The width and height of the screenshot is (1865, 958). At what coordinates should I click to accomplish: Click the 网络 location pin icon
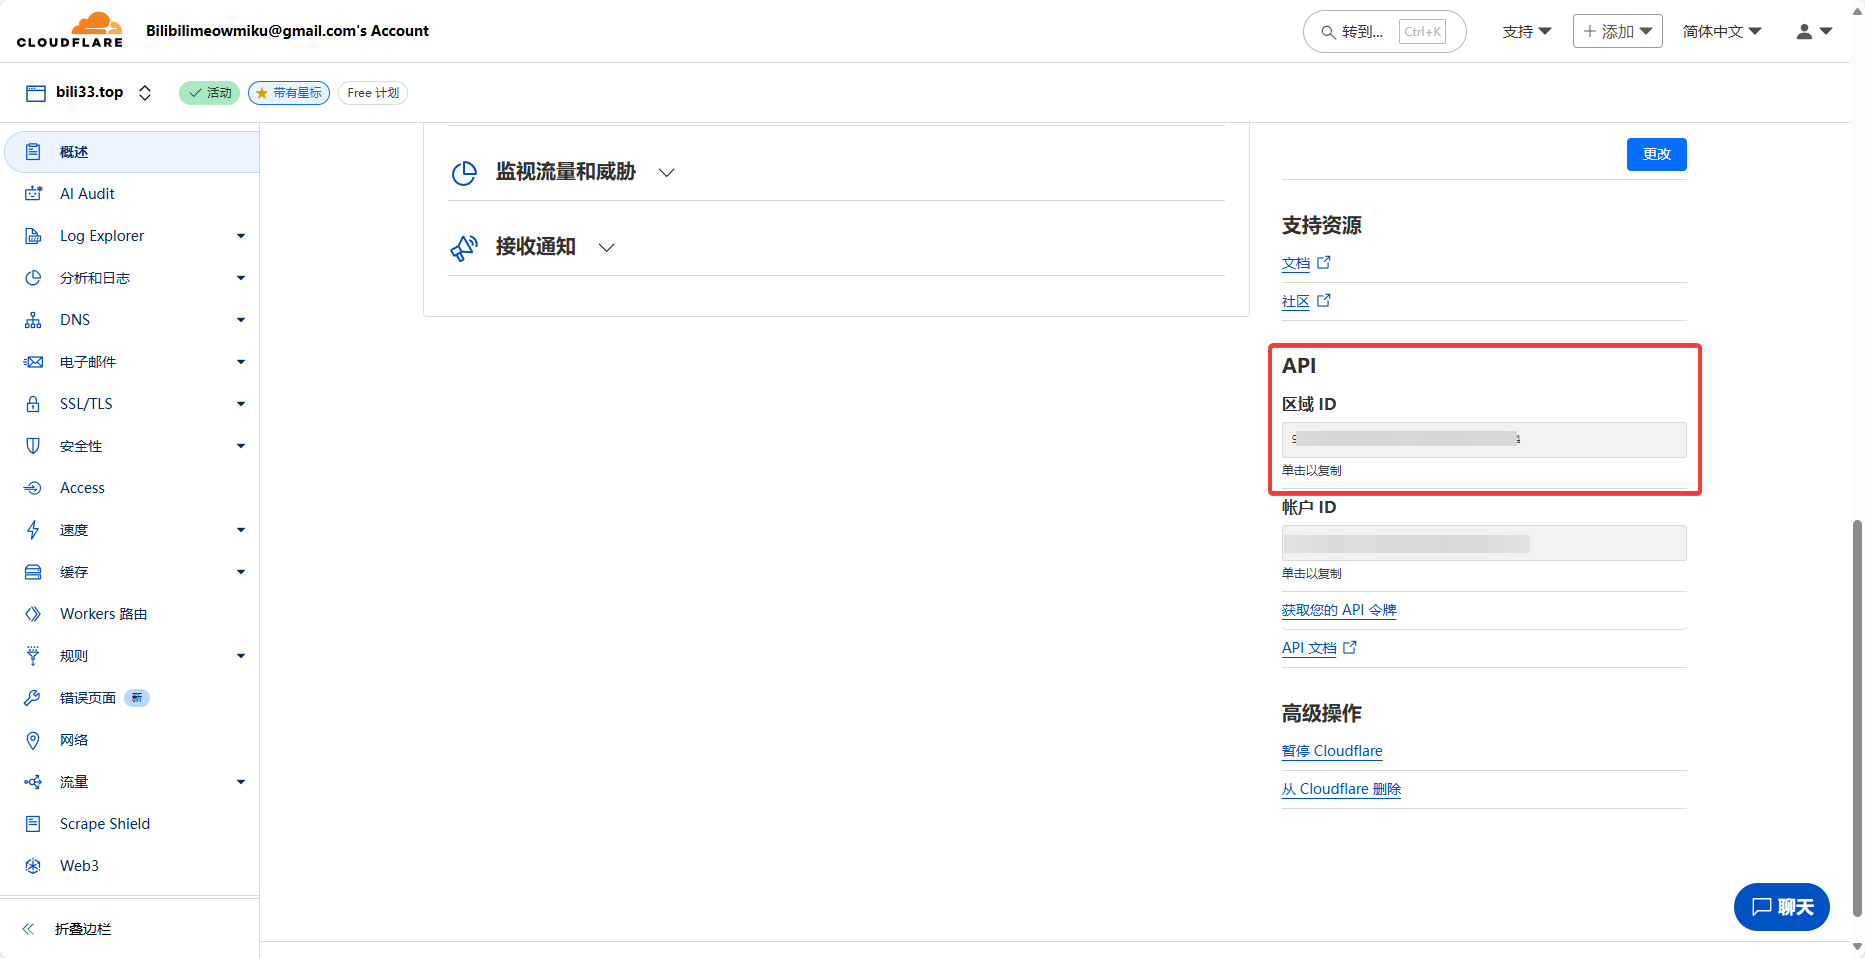pyautogui.click(x=33, y=740)
